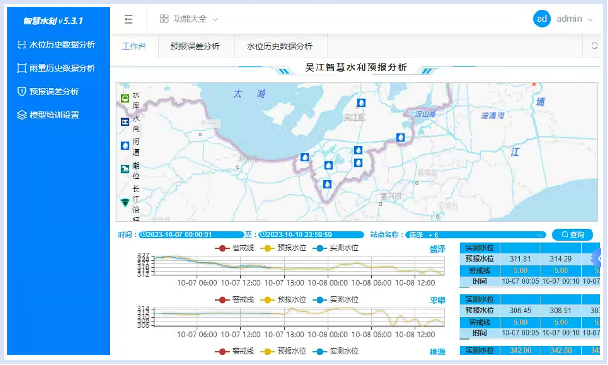Click the 警戒线 row header in 平望 table
608x365 pixels.
pyautogui.click(x=480, y=322)
